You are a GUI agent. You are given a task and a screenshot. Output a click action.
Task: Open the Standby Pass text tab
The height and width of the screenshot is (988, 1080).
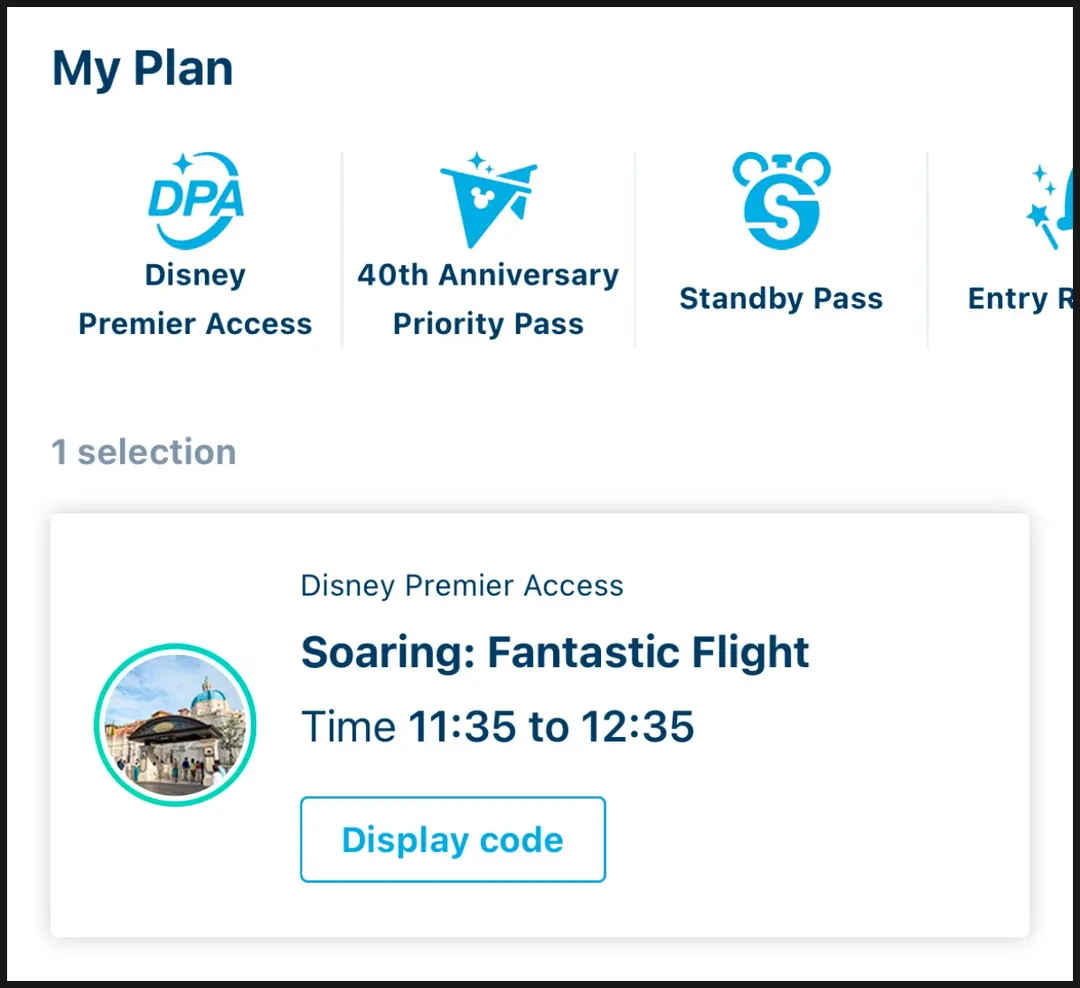pyautogui.click(x=781, y=298)
